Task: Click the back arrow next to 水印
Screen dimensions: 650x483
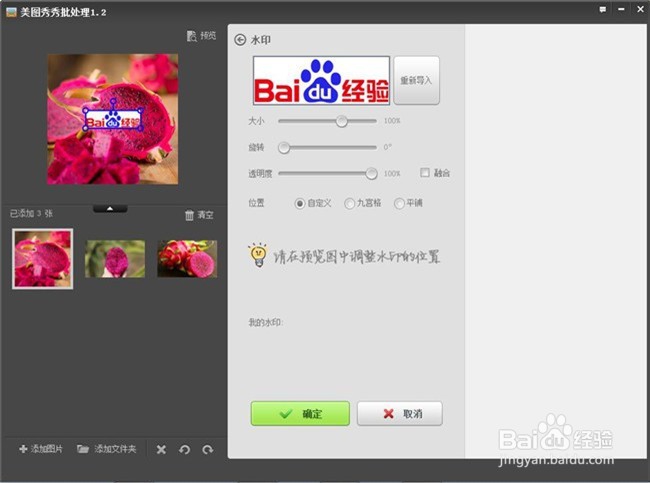Action: point(240,40)
